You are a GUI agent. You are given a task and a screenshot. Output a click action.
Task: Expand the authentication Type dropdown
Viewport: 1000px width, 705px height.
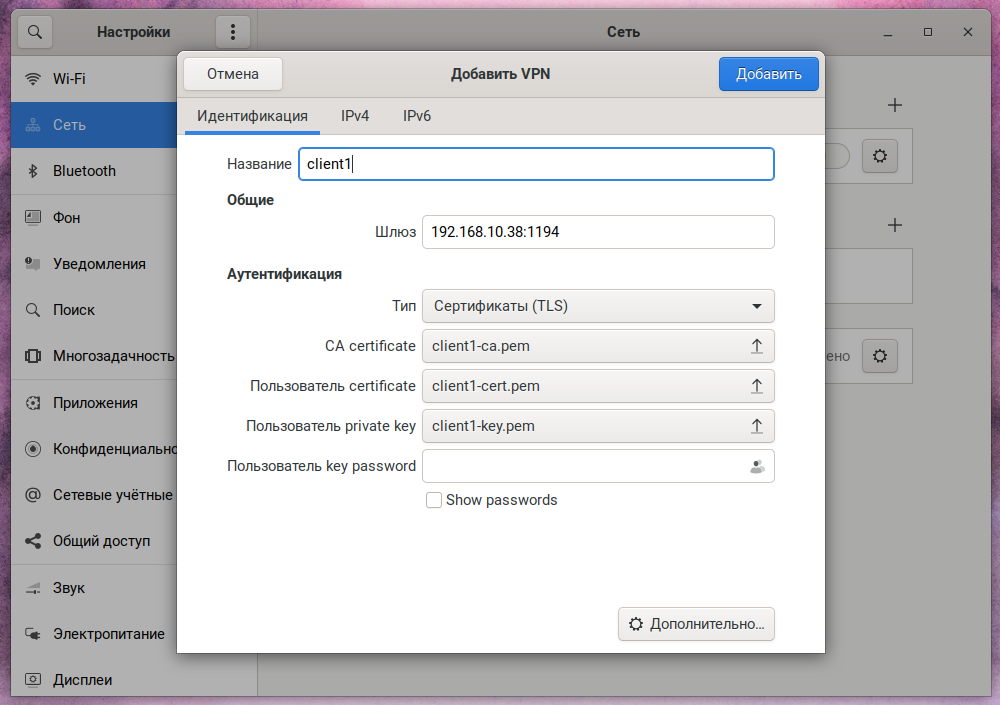[598, 306]
